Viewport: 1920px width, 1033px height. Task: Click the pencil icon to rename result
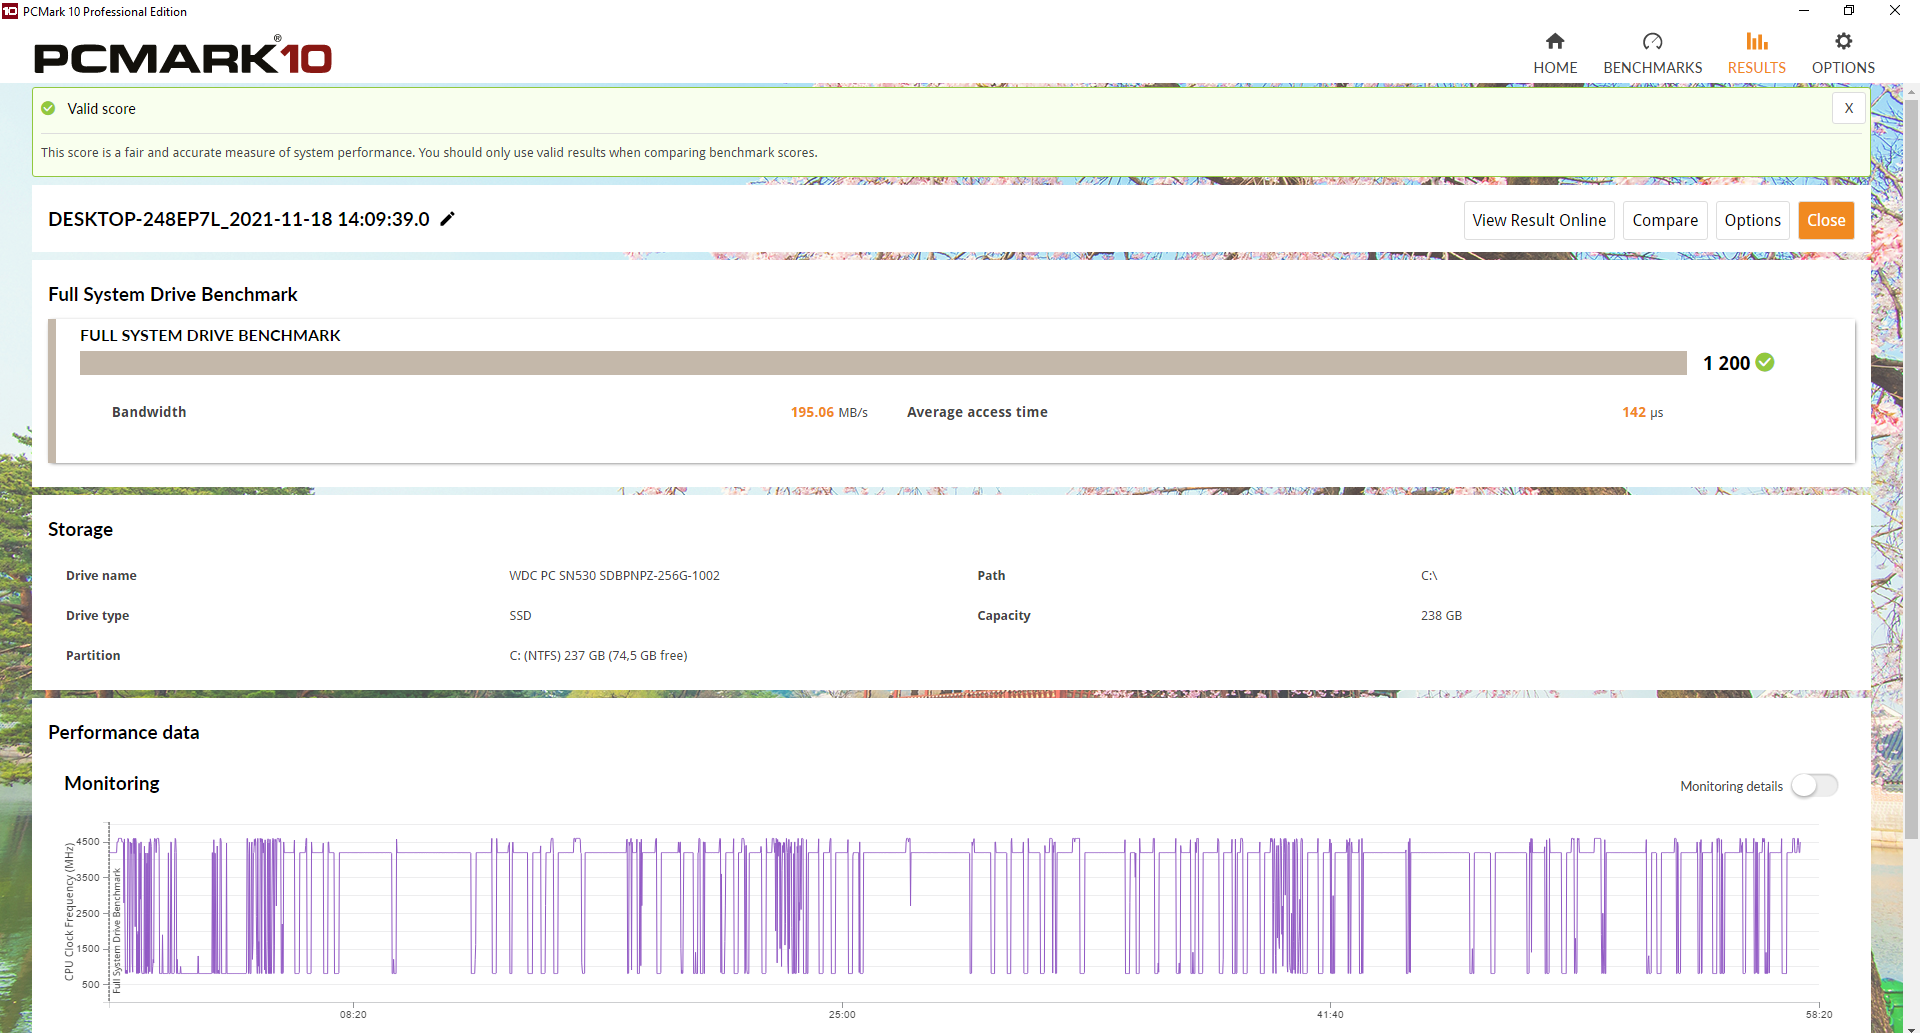pyautogui.click(x=448, y=219)
